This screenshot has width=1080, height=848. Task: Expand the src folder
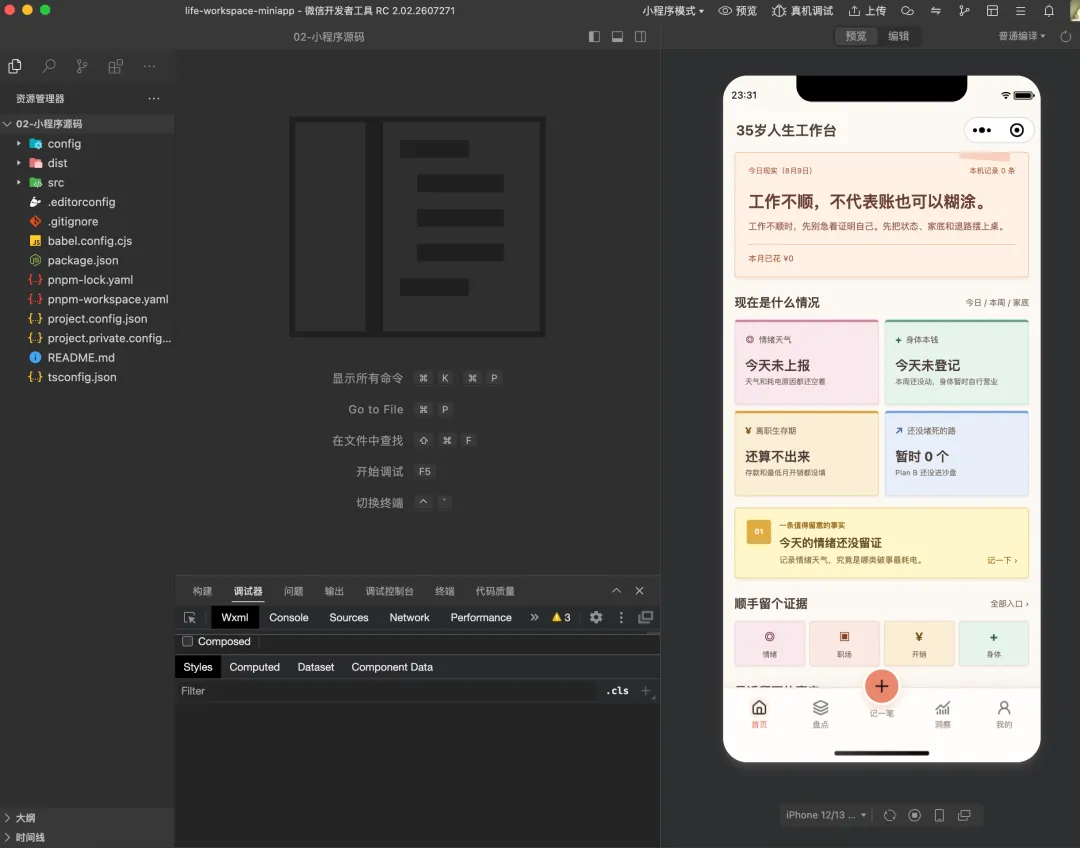coord(87,183)
